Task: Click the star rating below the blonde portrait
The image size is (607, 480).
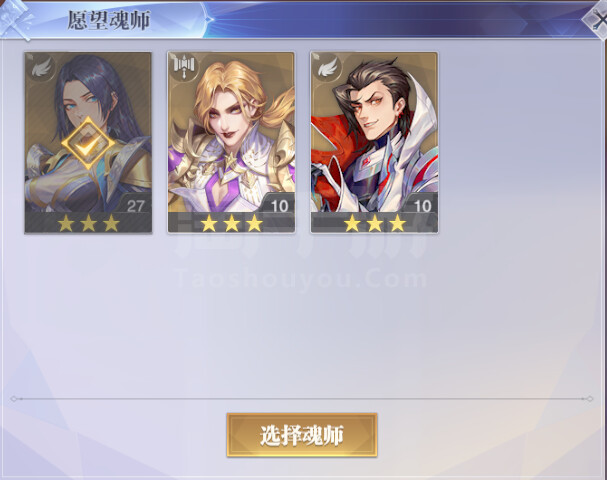Action: tap(231, 223)
